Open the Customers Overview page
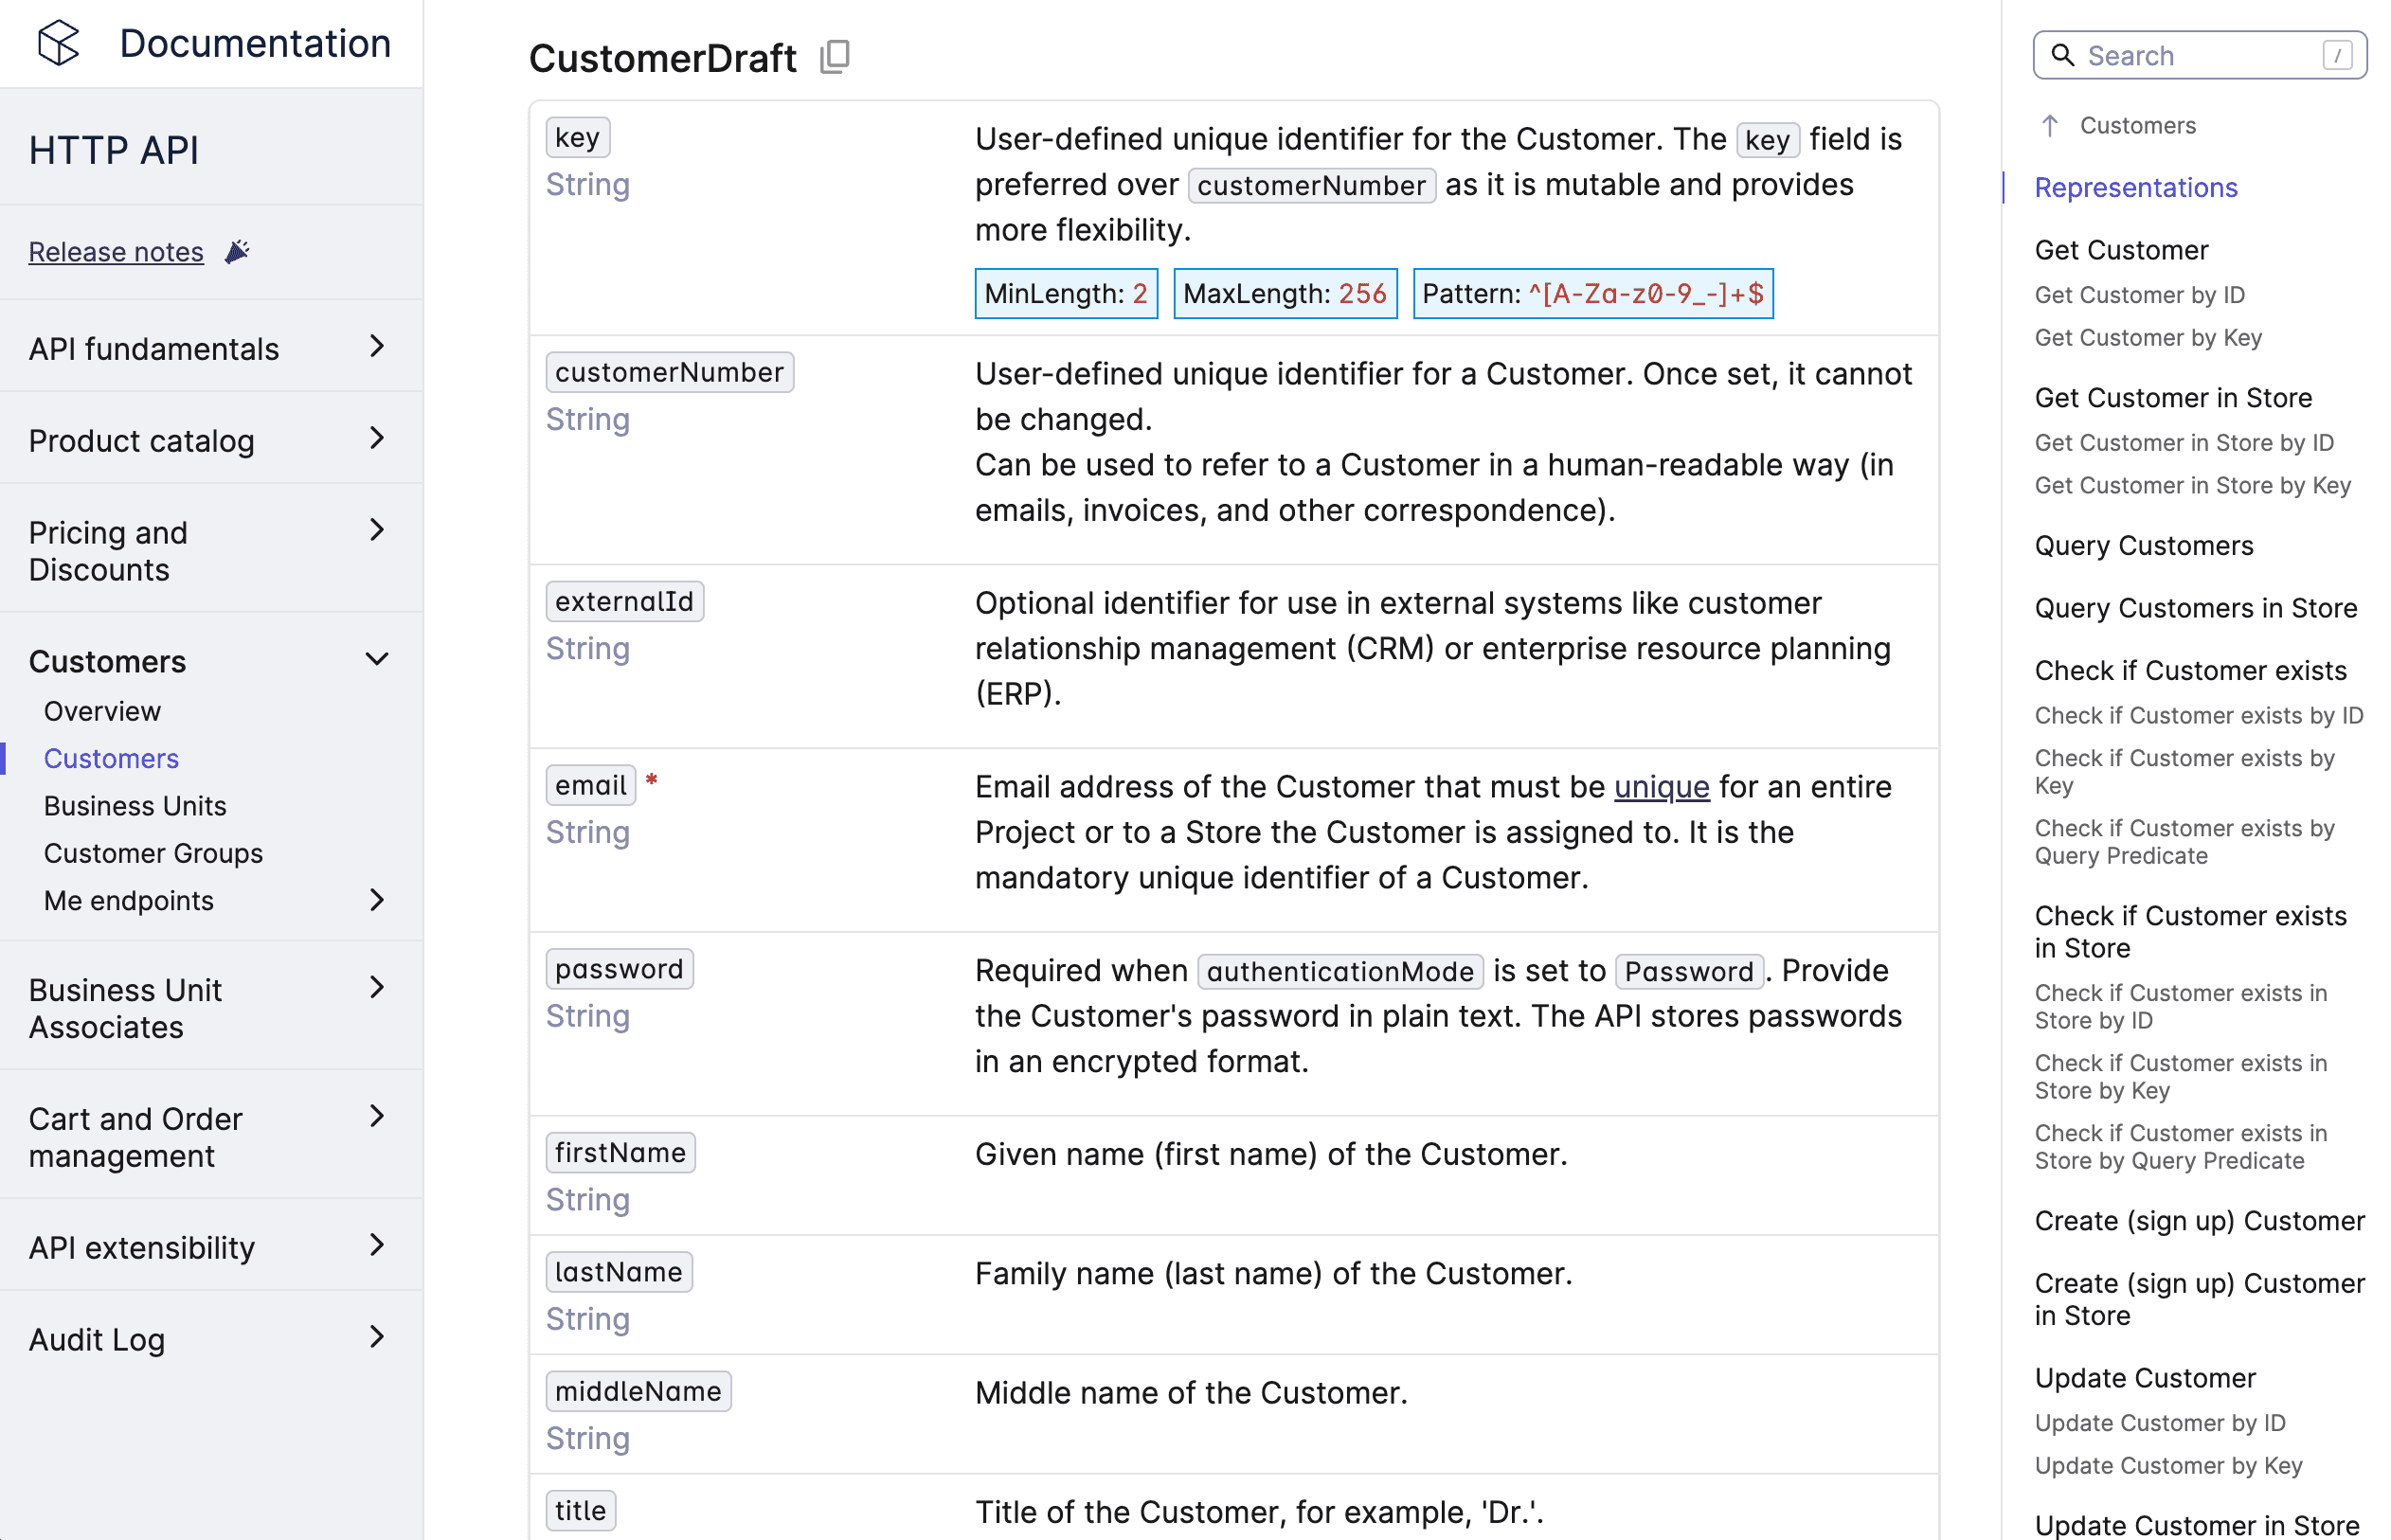Screen dimensions: 2391x1540 pyautogui.click(x=102, y=712)
